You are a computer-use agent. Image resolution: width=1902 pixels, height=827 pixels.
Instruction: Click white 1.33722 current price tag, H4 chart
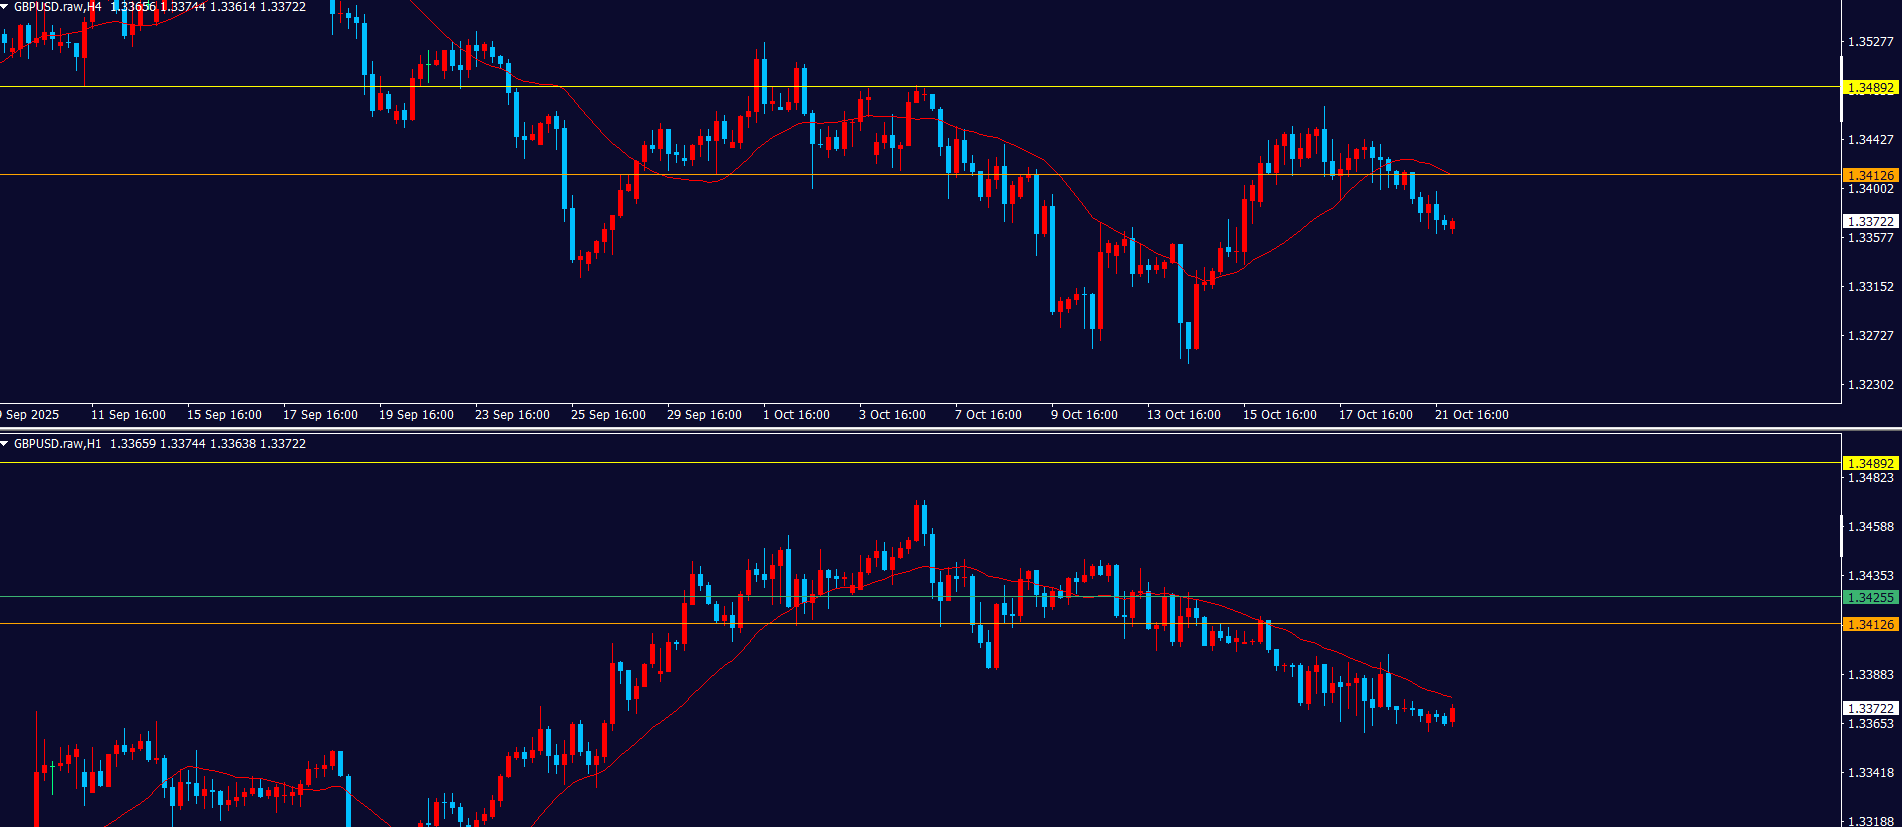click(x=1870, y=221)
